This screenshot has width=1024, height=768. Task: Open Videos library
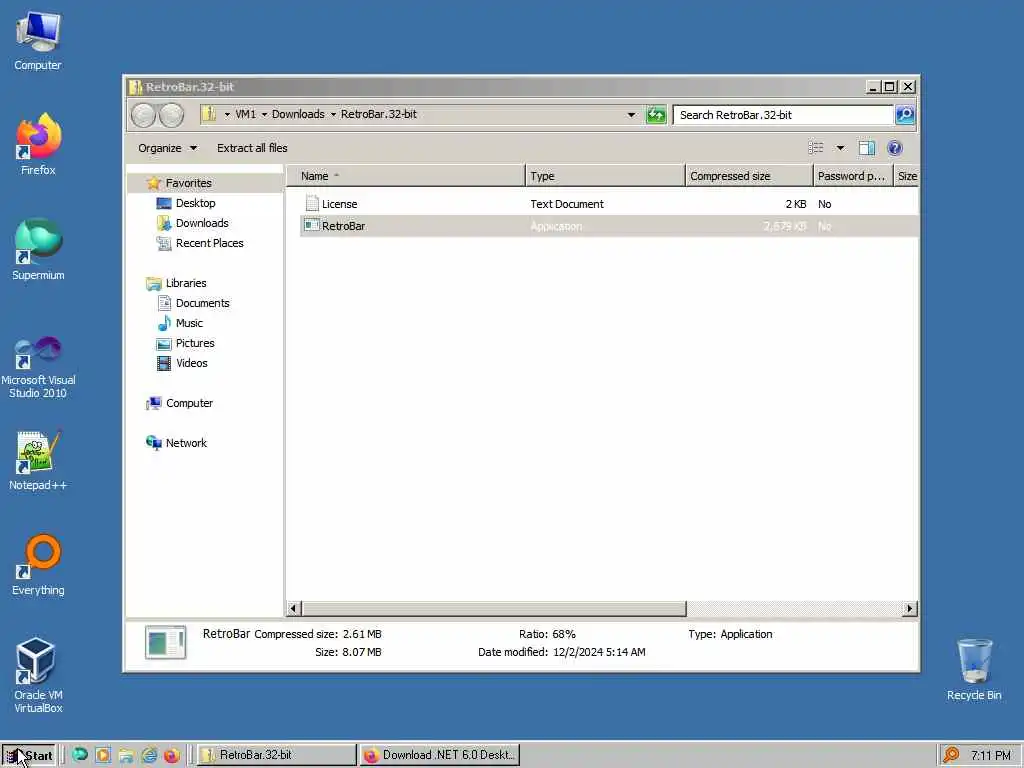pyautogui.click(x=191, y=363)
